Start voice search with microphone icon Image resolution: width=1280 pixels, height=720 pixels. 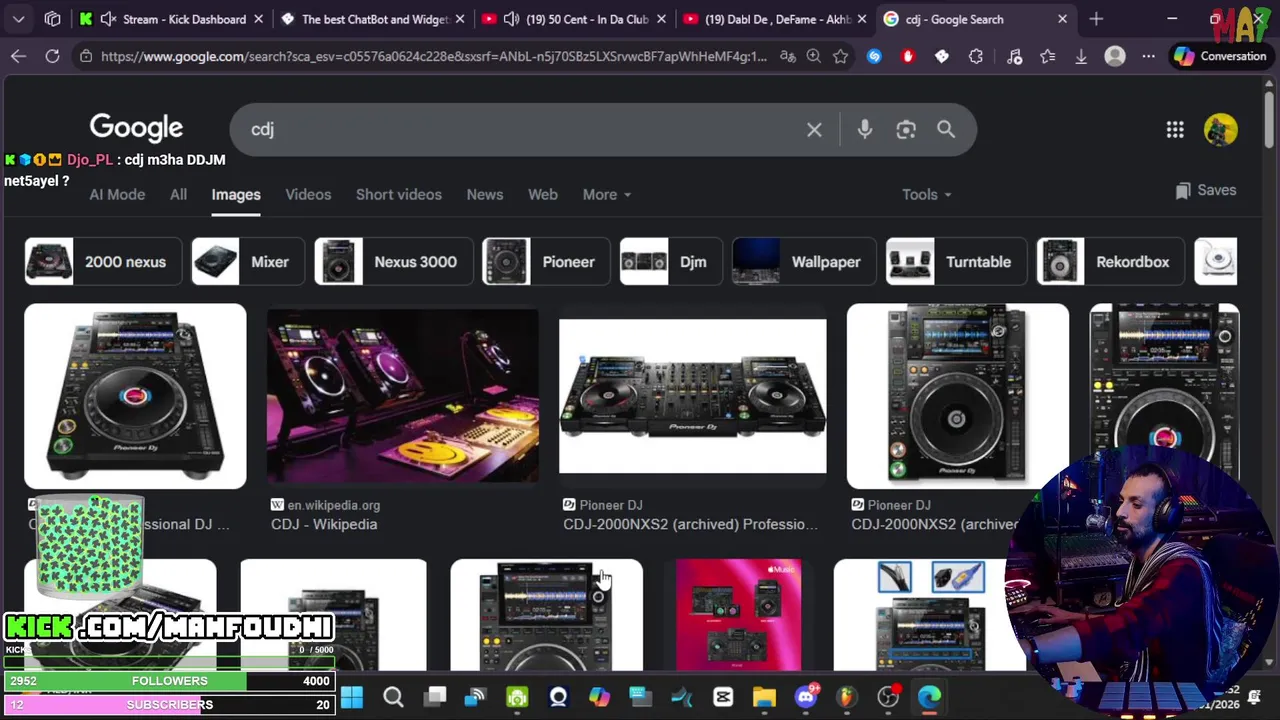tap(865, 129)
